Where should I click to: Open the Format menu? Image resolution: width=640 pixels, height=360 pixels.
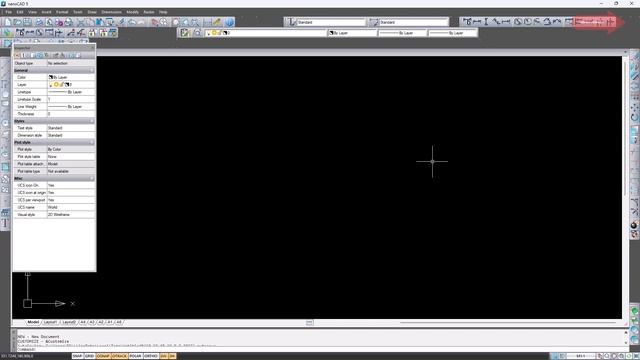tap(62, 12)
